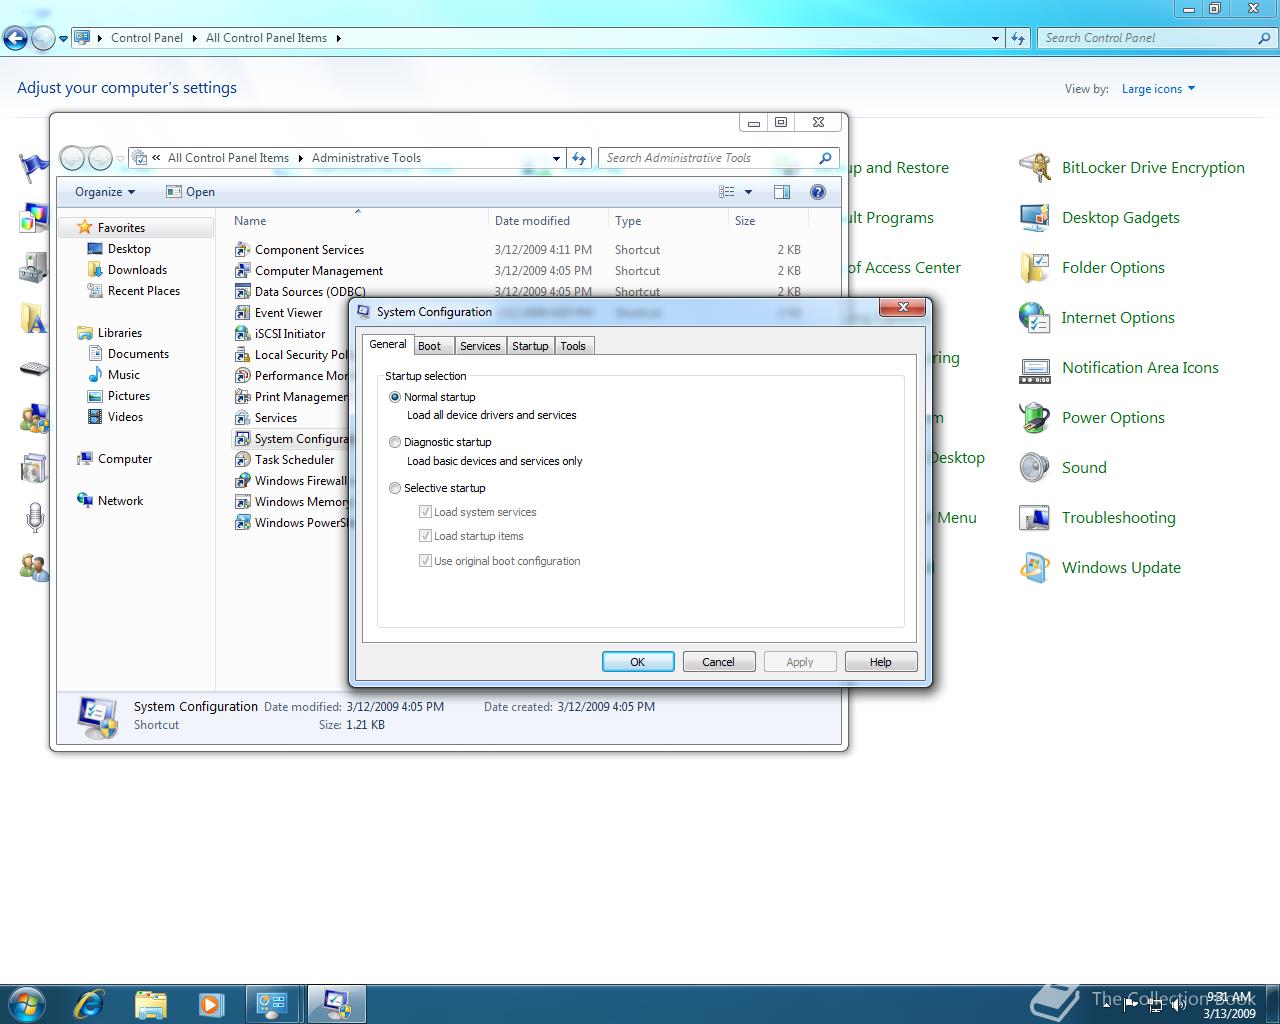Viewport: 1280px width, 1024px height.
Task: Click the Task Scheduler shortcut icon
Action: 242,459
